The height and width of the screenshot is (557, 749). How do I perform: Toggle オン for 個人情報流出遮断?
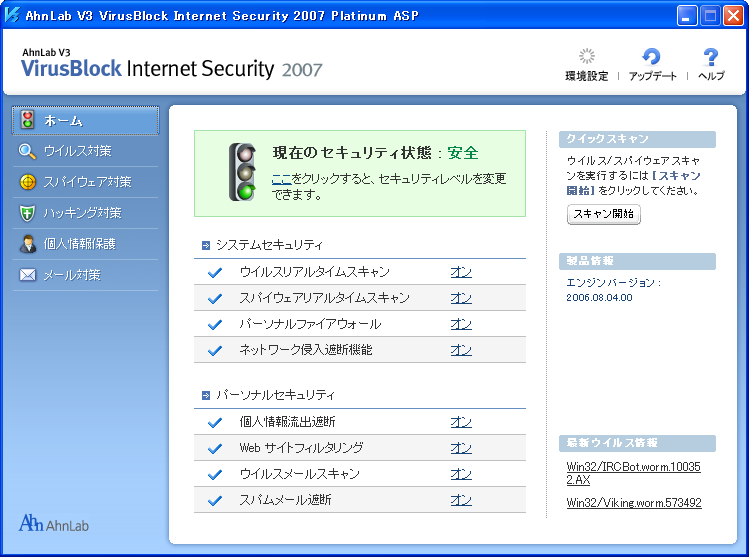pyautogui.click(x=461, y=422)
